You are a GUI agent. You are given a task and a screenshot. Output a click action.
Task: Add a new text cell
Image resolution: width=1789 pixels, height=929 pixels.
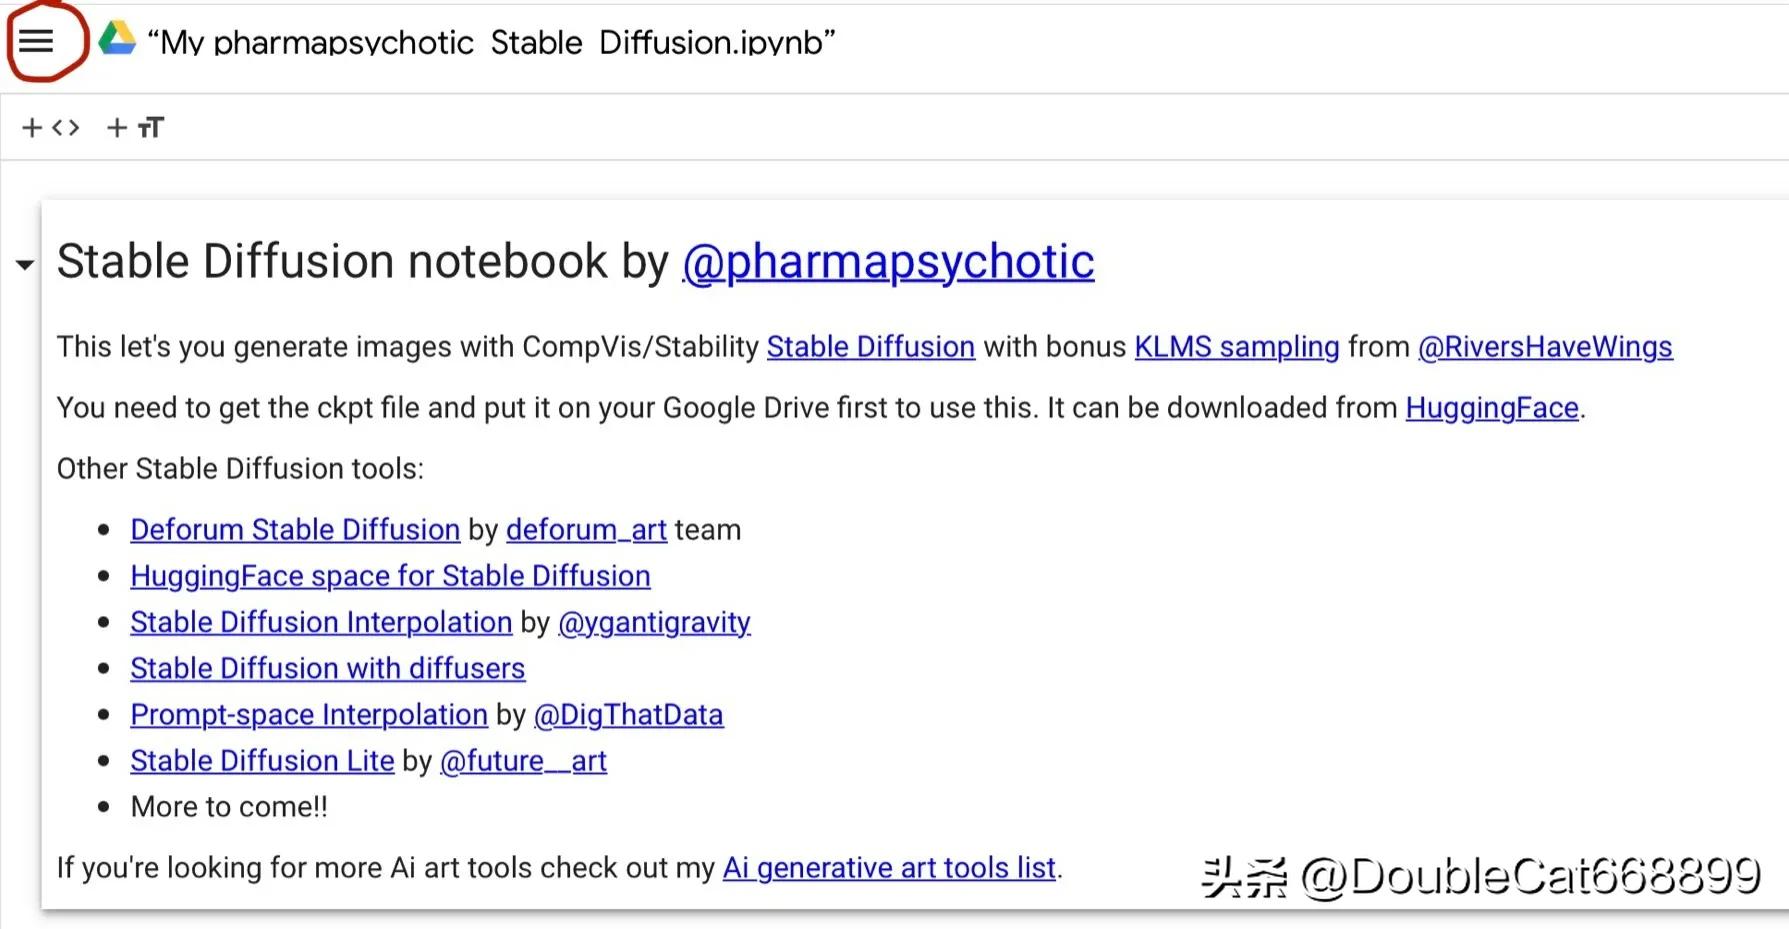pyautogui.click(x=135, y=128)
